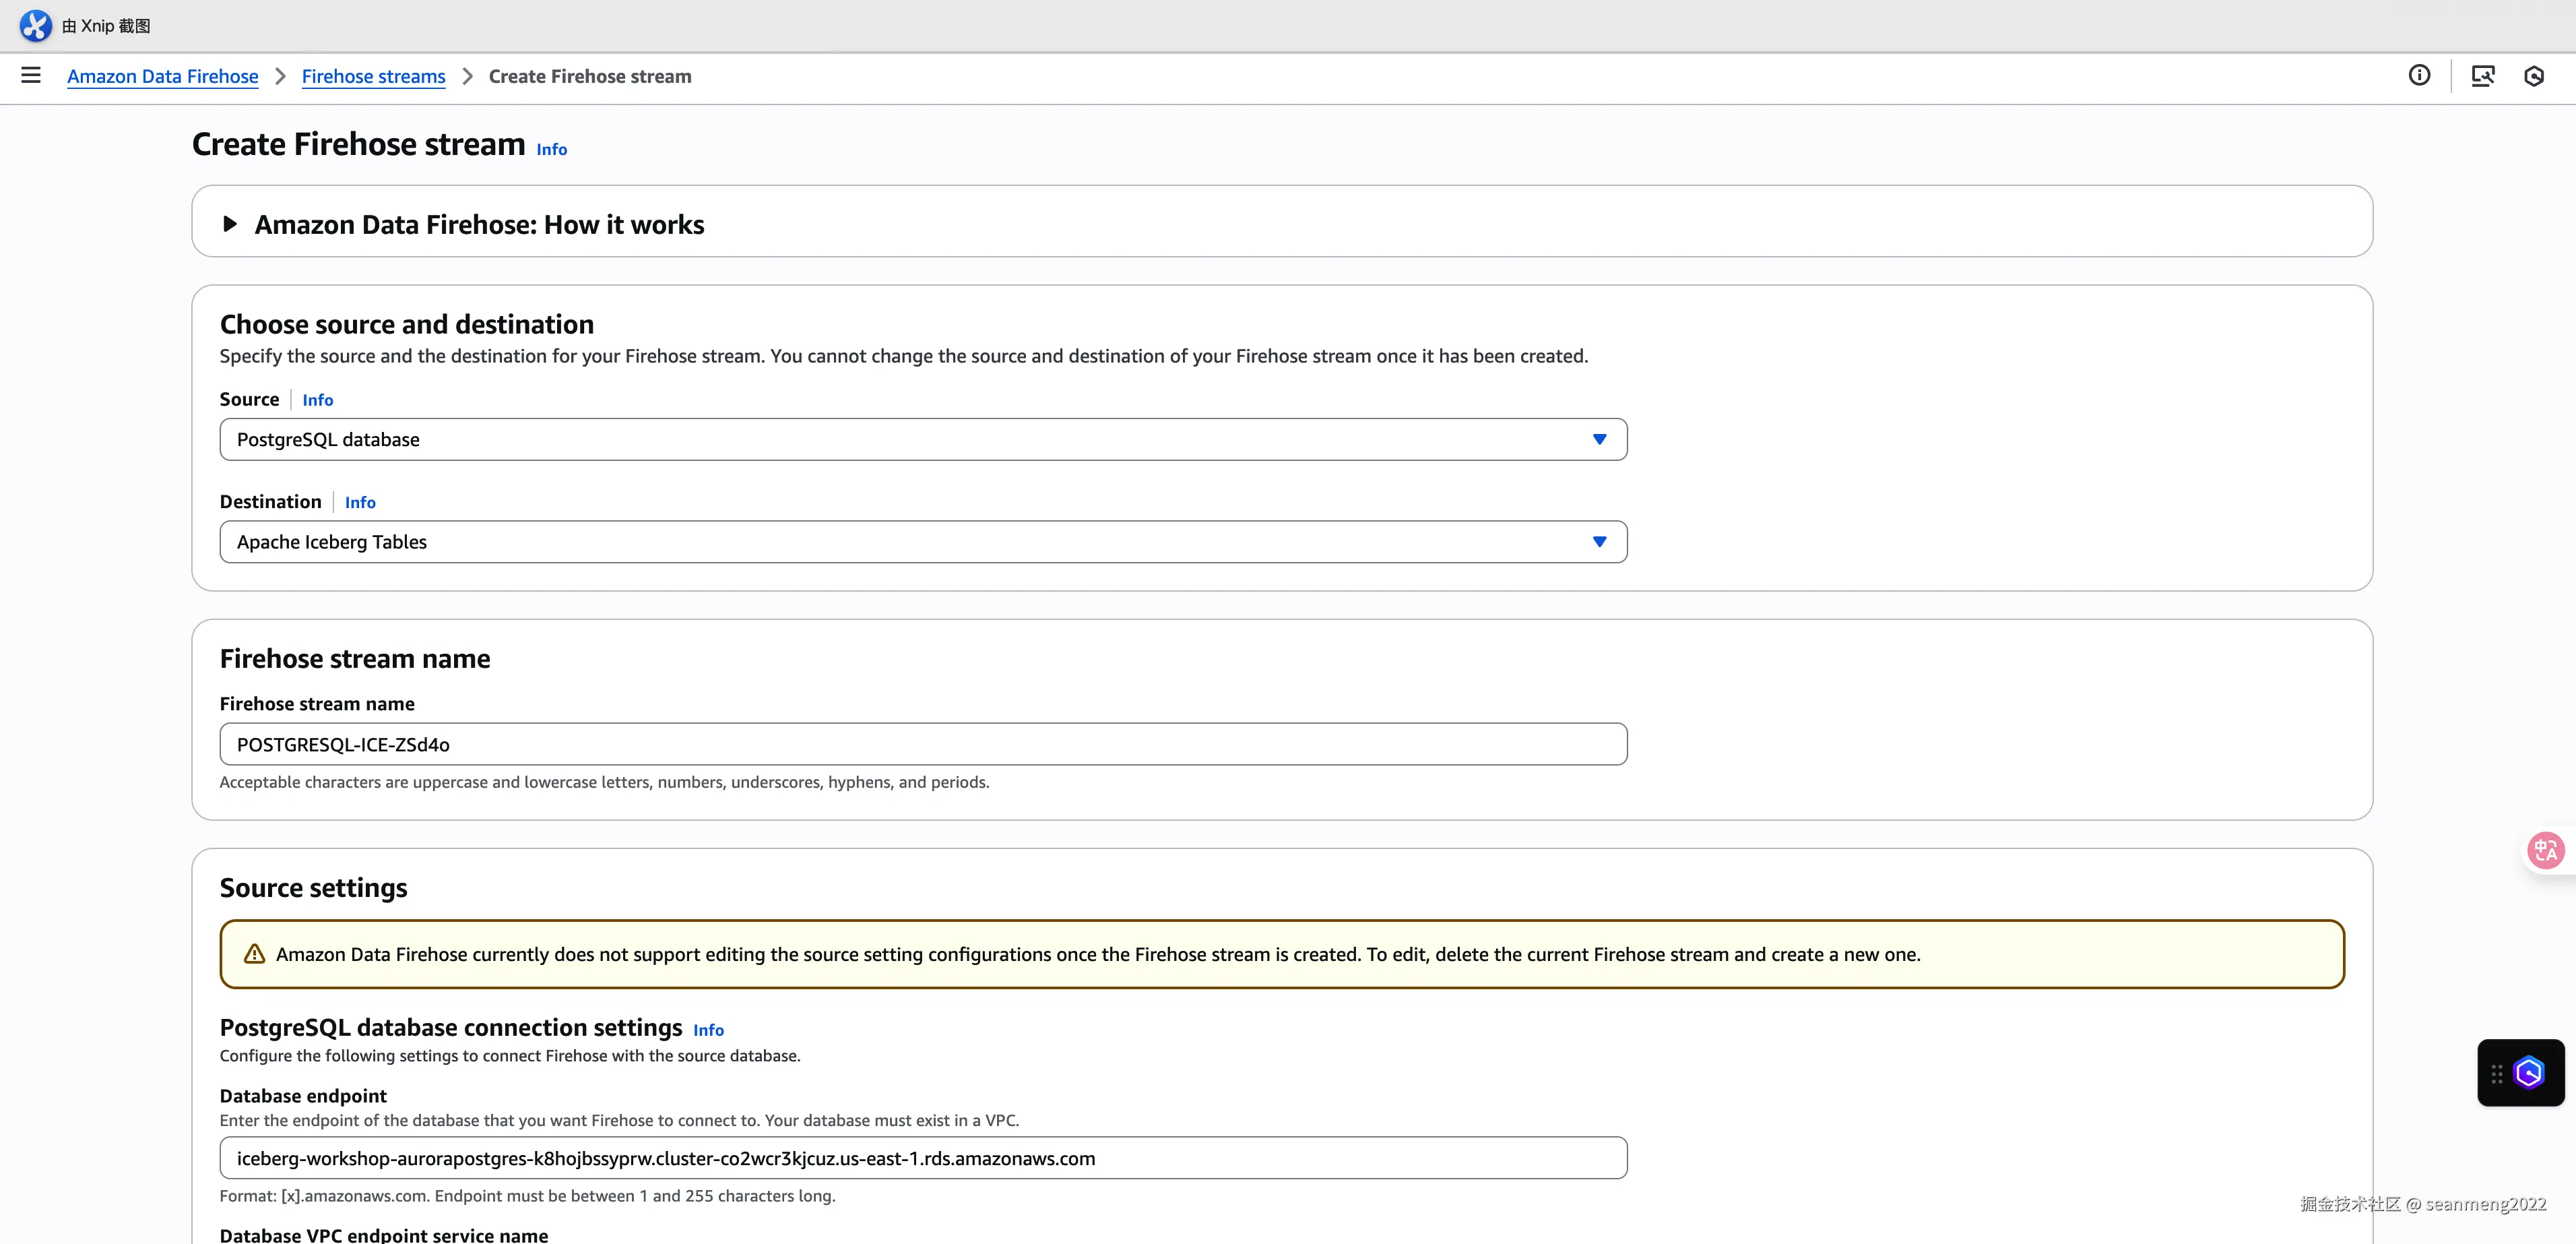This screenshot has height=1244, width=2576.
Task: Click the hexagon icon in top bar
Action: [x=2533, y=76]
